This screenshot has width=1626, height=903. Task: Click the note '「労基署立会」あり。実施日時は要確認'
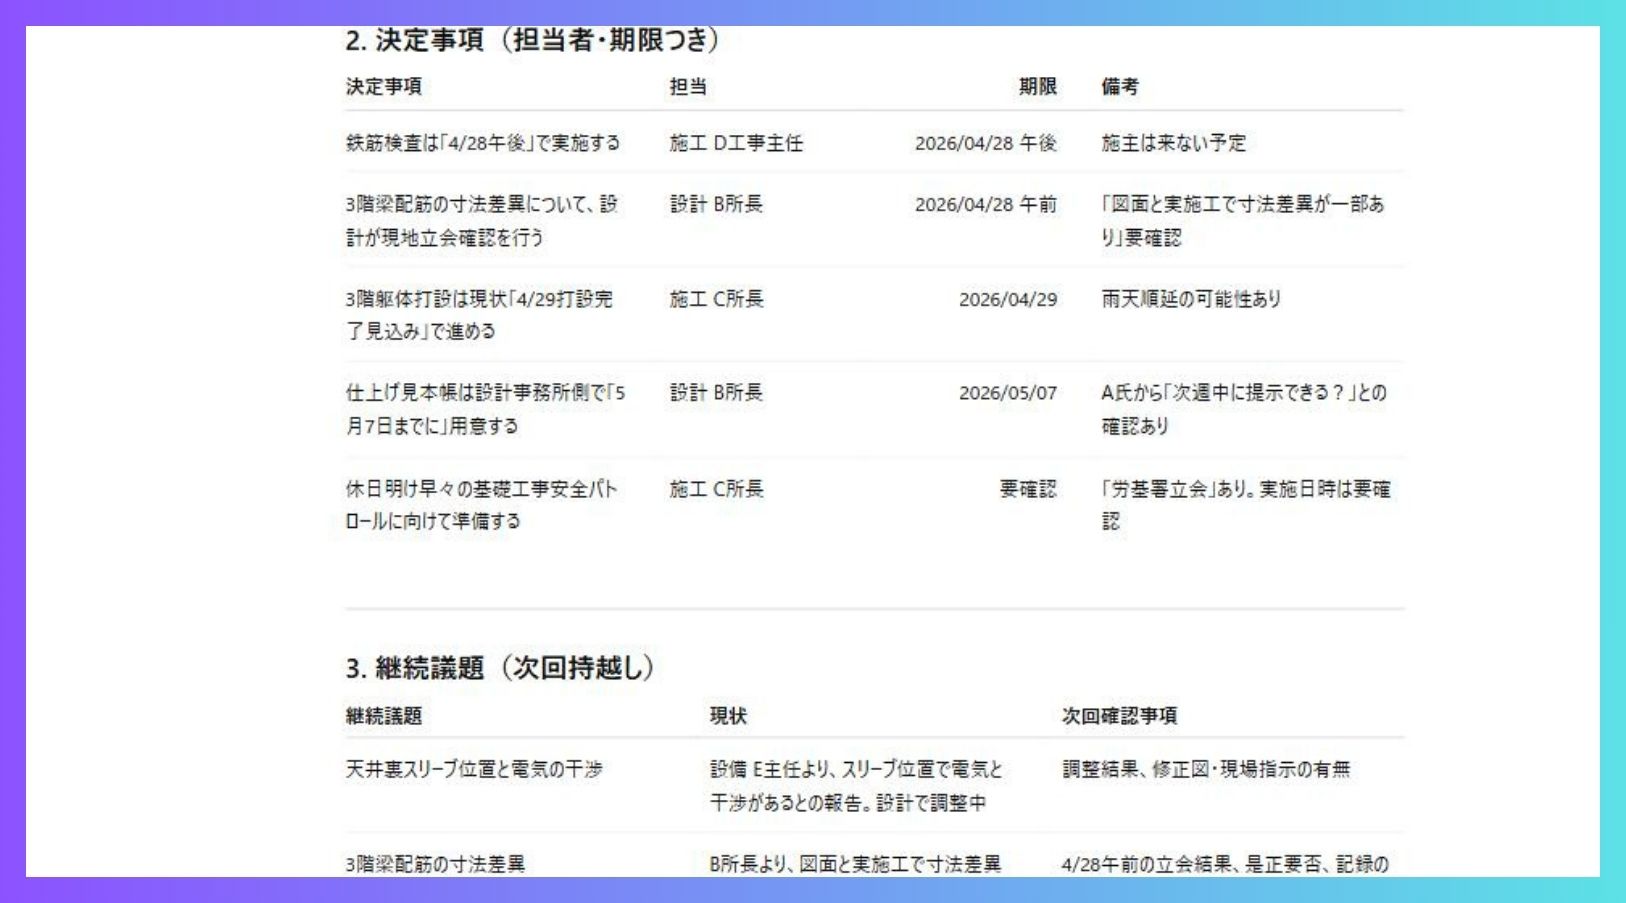tap(1246, 505)
